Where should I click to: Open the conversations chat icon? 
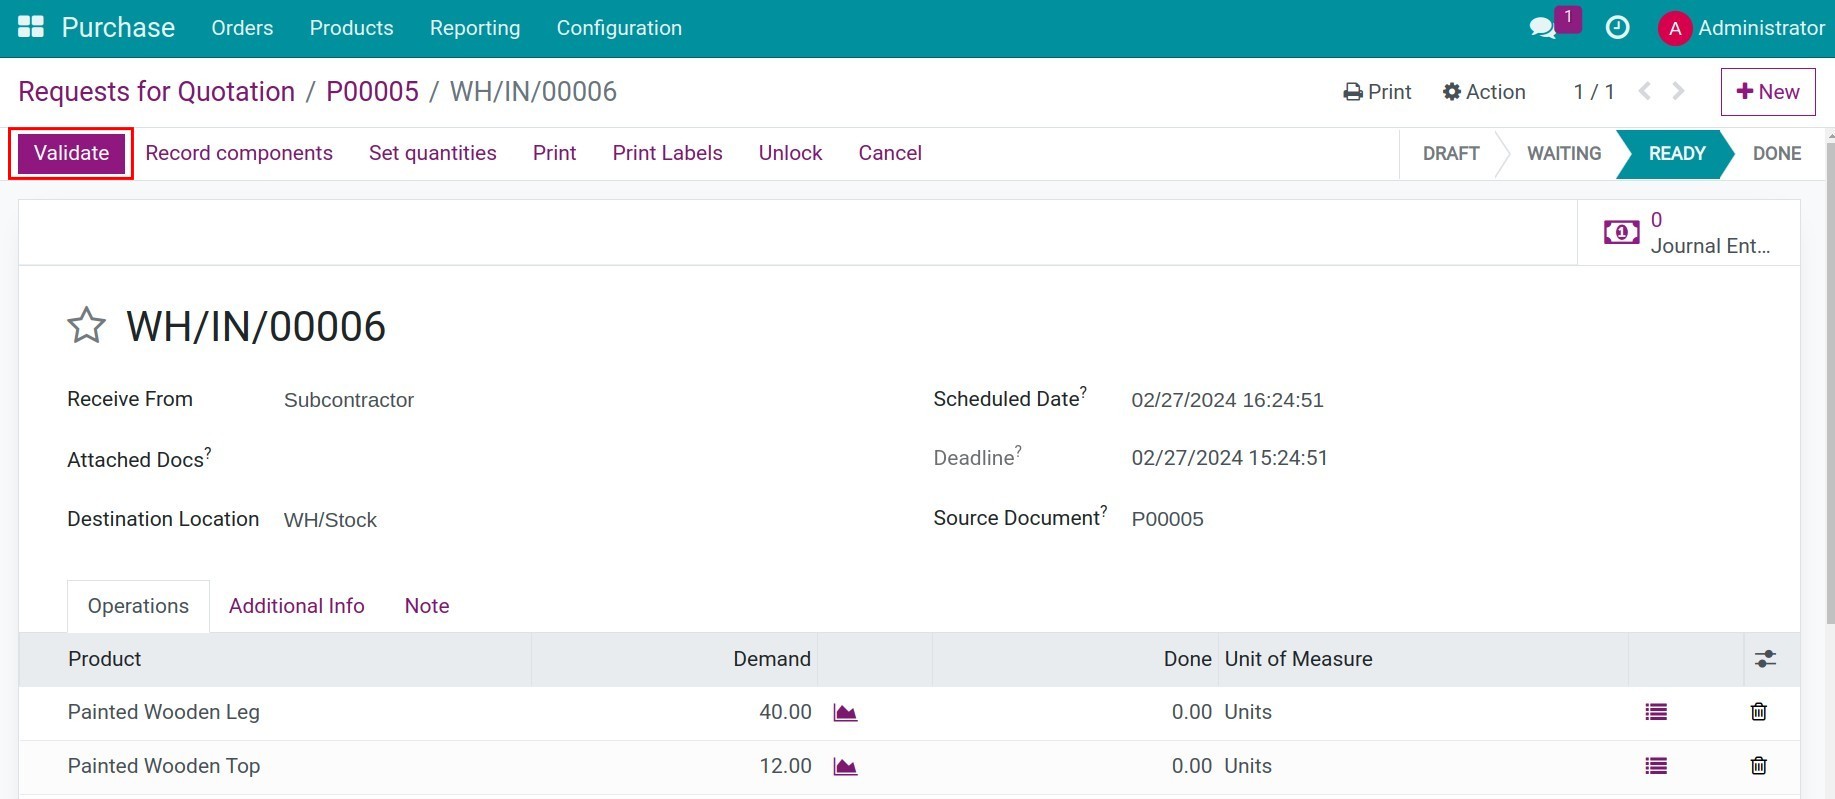click(x=1543, y=28)
